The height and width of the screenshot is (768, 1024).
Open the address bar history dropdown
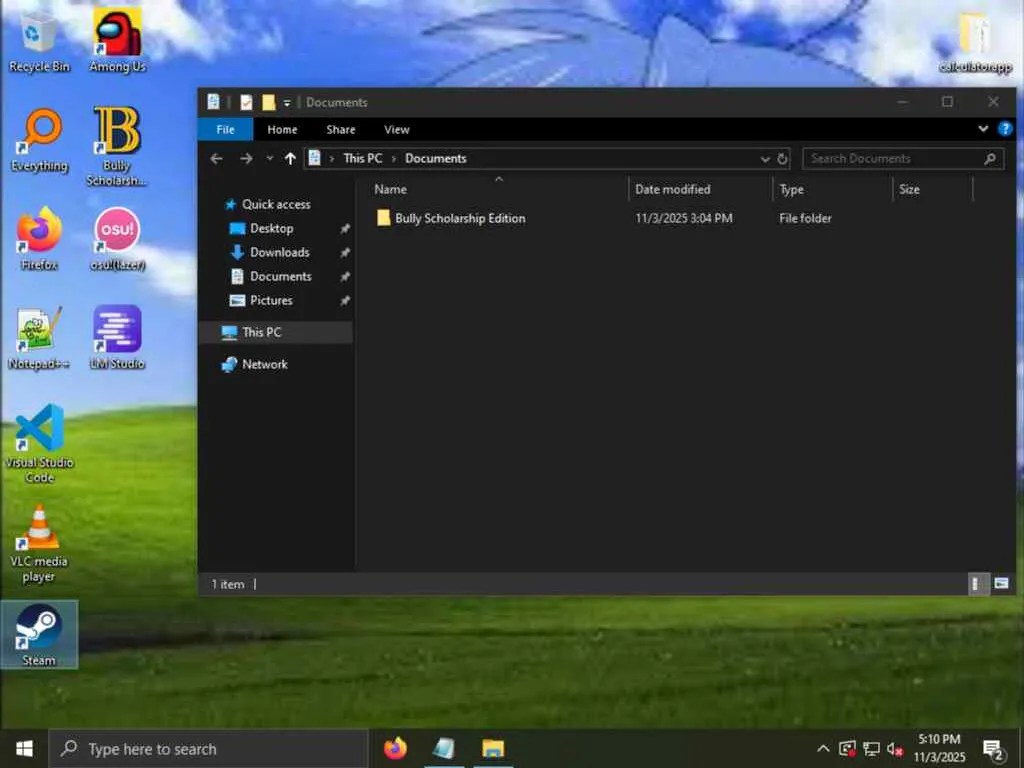click(x=765, y=159)
